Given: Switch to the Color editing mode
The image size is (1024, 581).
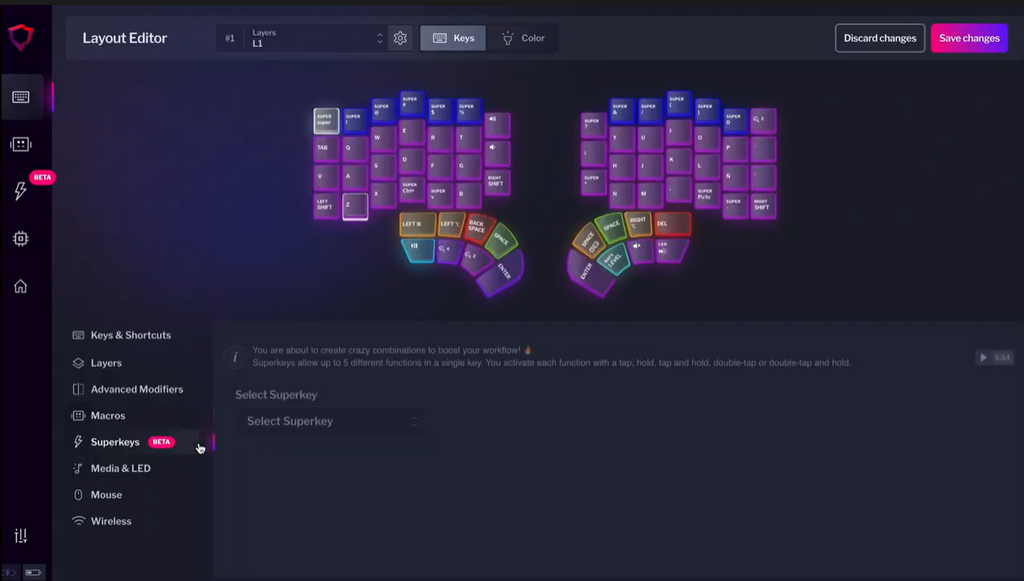Looking at the screenshot, I should (x=523, y=39).
